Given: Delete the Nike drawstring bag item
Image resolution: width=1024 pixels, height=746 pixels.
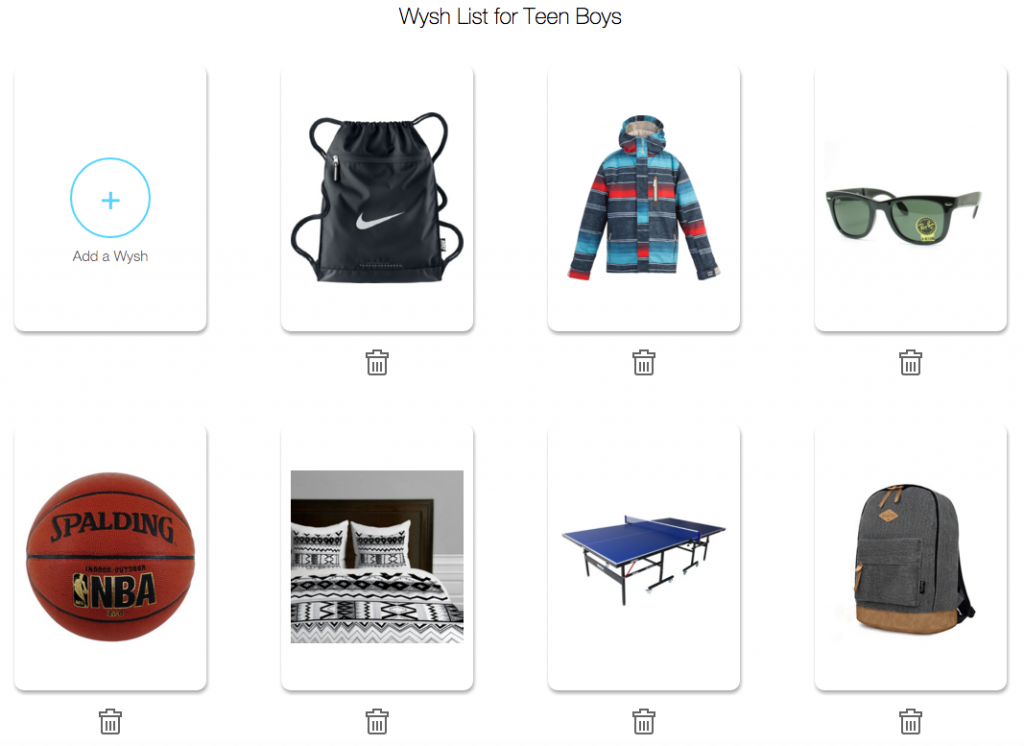Looking at the screenshot, I should [x=377, y=363].
